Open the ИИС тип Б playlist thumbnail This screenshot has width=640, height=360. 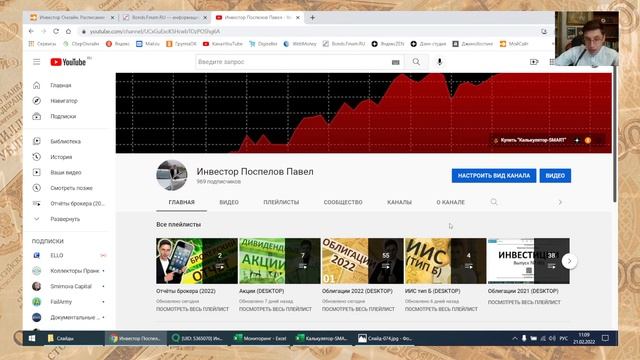tap(445, 261)
